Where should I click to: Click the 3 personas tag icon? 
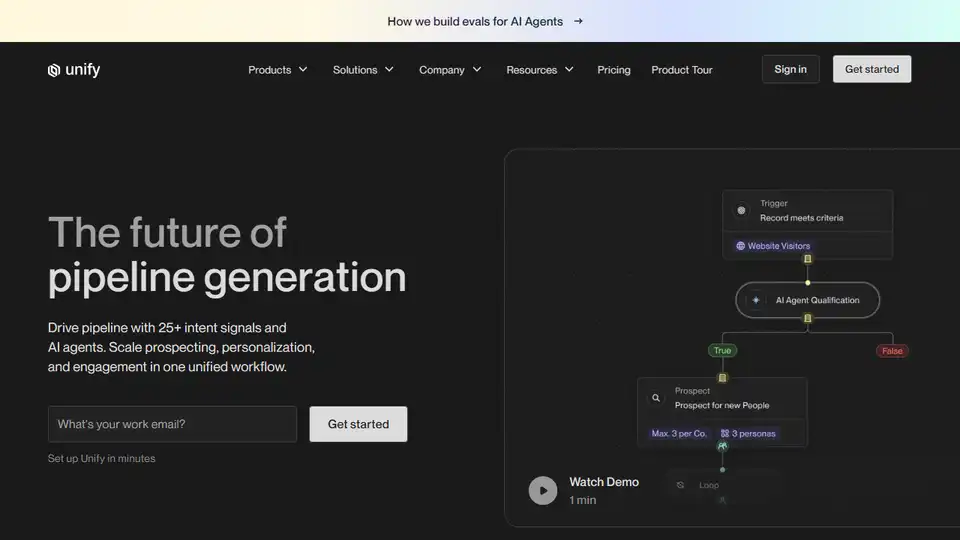[x=725, y=434]
